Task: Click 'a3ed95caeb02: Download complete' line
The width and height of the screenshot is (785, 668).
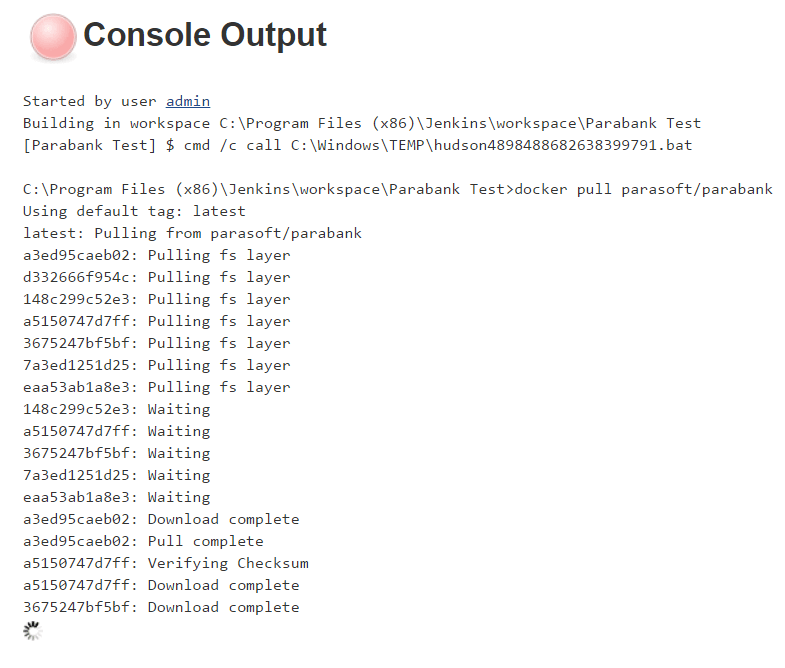Action: point(161,520)
